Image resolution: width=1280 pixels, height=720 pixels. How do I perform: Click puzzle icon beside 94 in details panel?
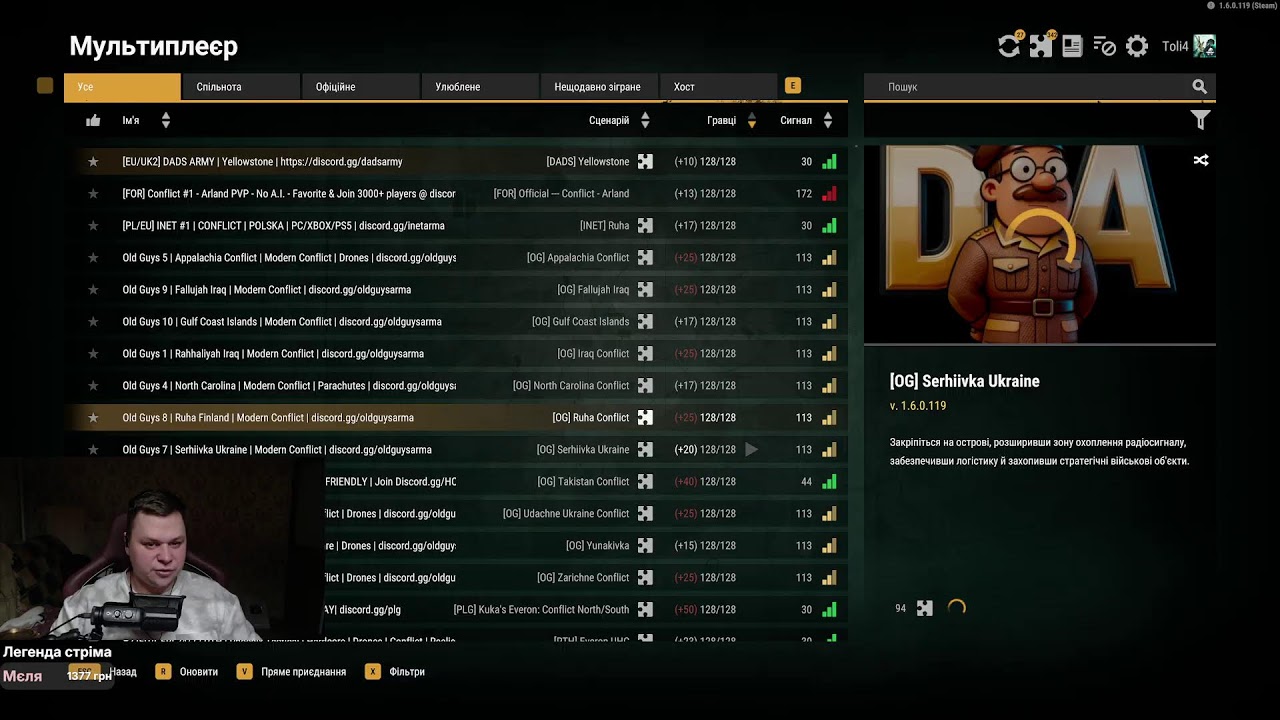(x=925, y=608)
